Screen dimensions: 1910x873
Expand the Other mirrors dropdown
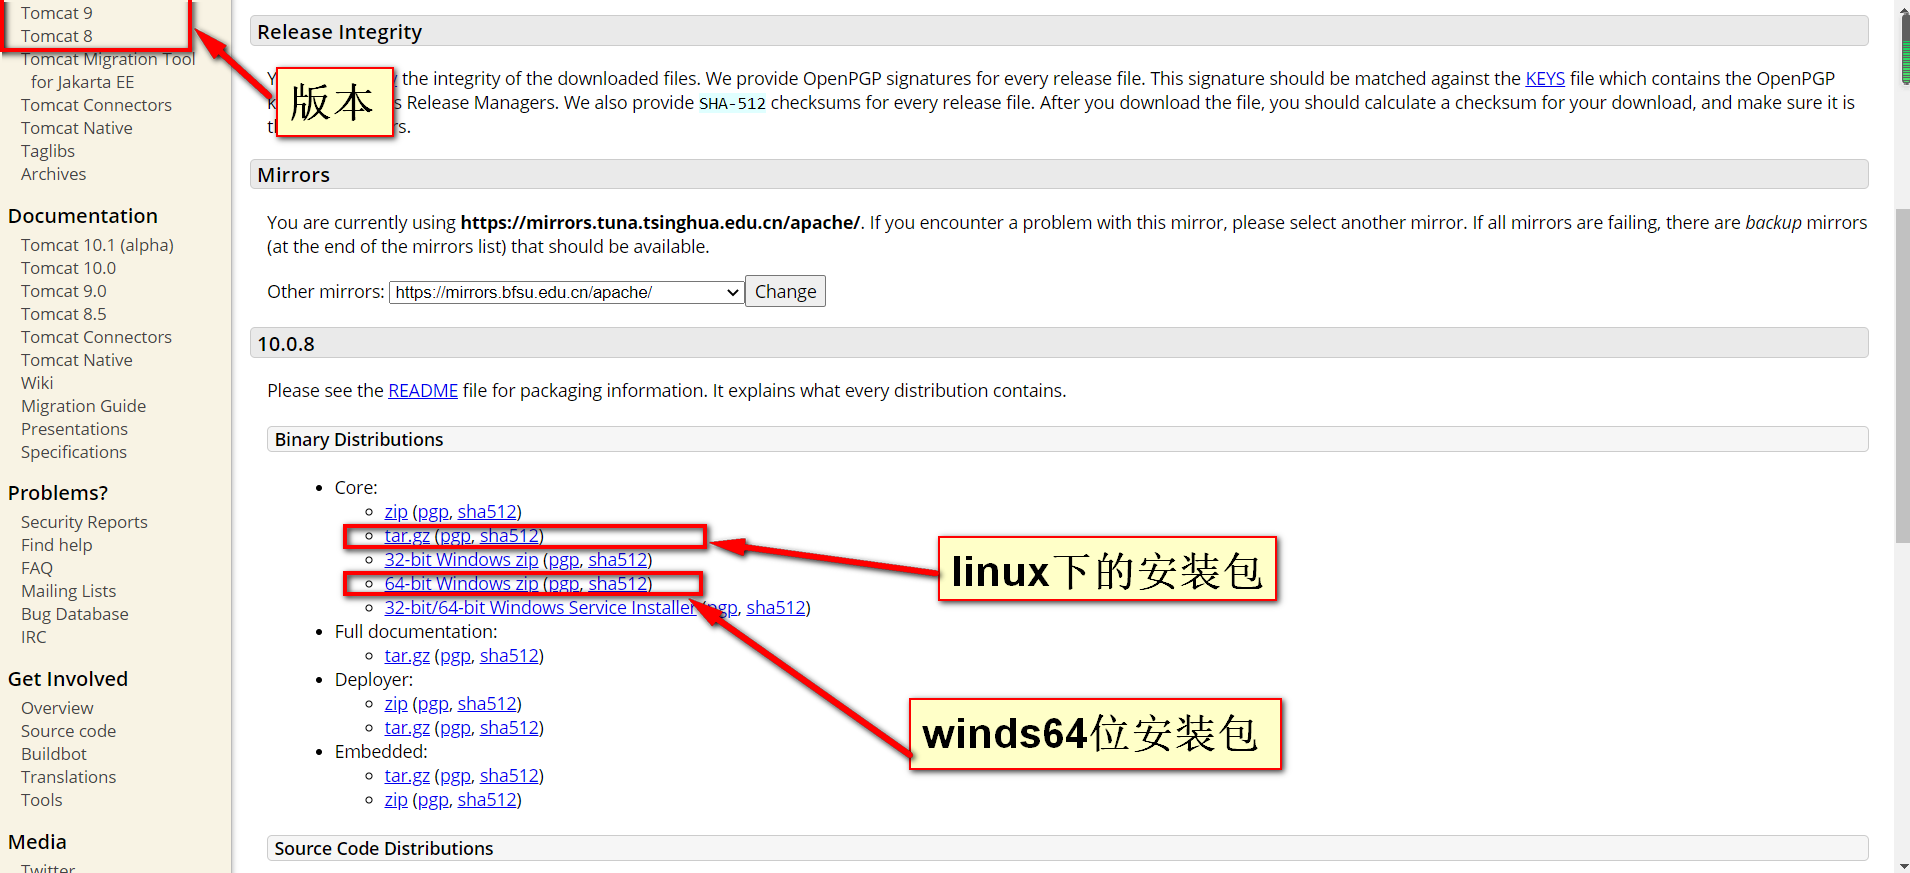(x=566, y=292)
